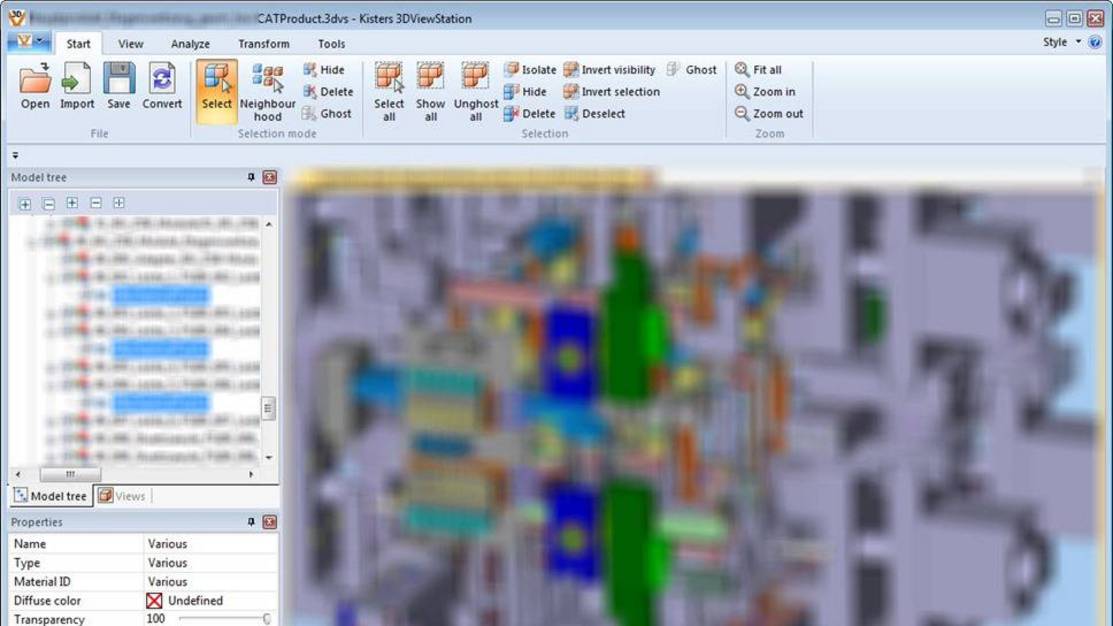Click the Convert icon

click(x=162, y=86)
